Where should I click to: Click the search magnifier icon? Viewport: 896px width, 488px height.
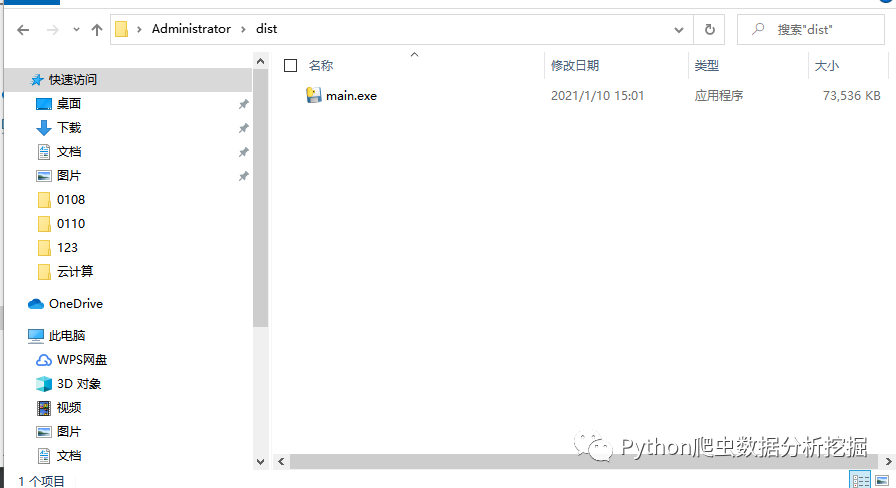758,29
